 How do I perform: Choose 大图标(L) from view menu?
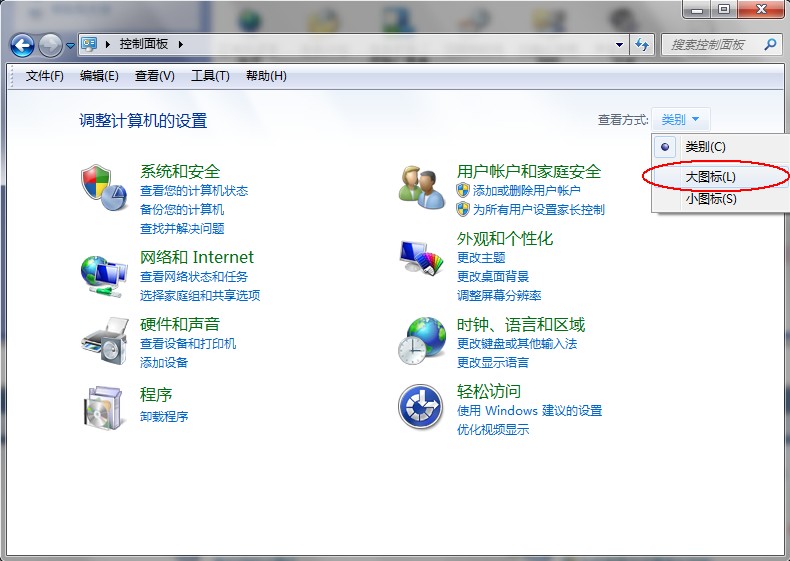click(710, 177)
